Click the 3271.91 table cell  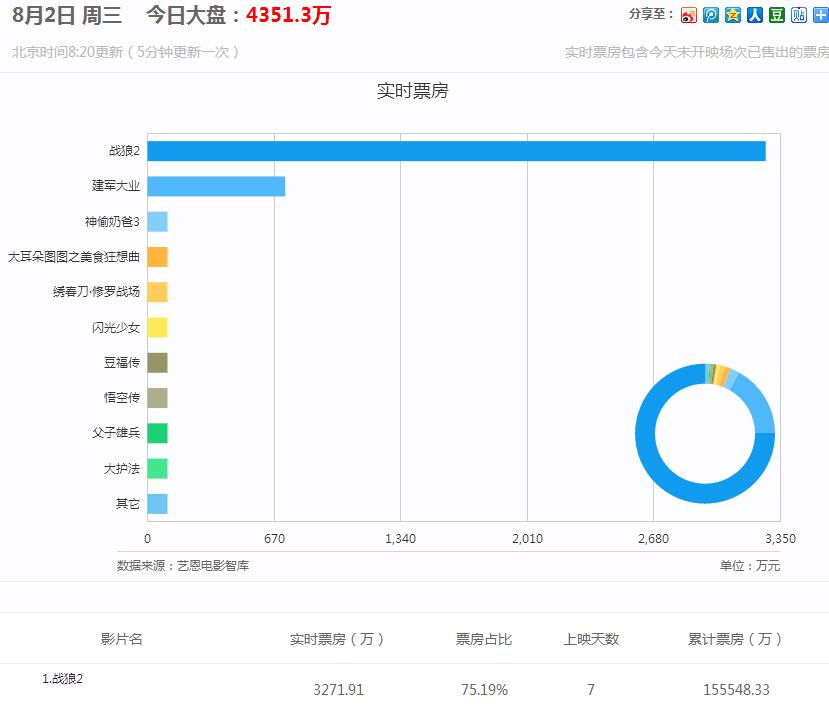point(338,690)
